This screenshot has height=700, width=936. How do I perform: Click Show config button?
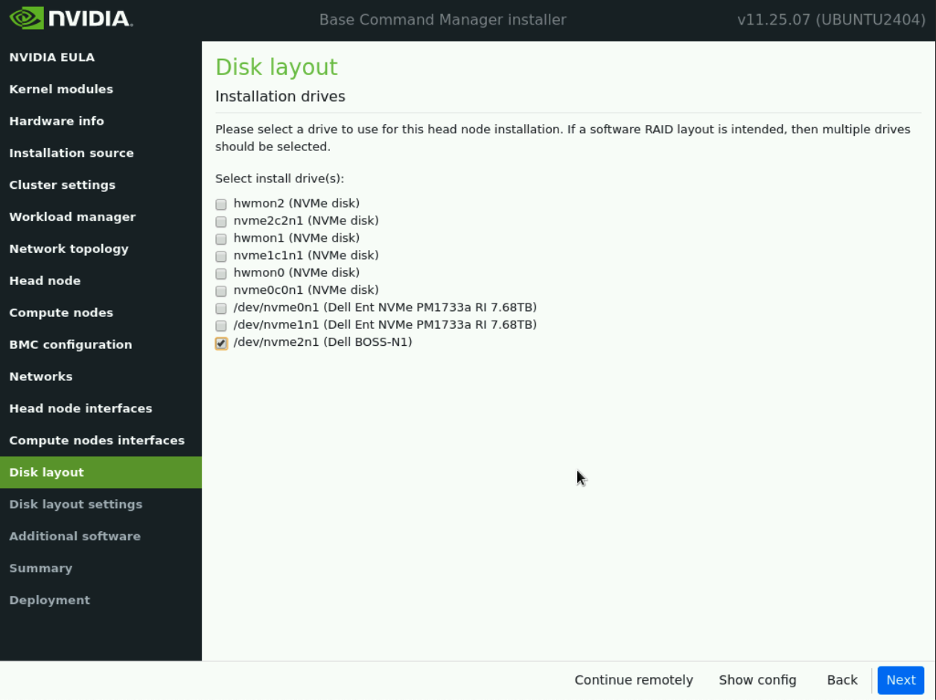pos(757,680)
